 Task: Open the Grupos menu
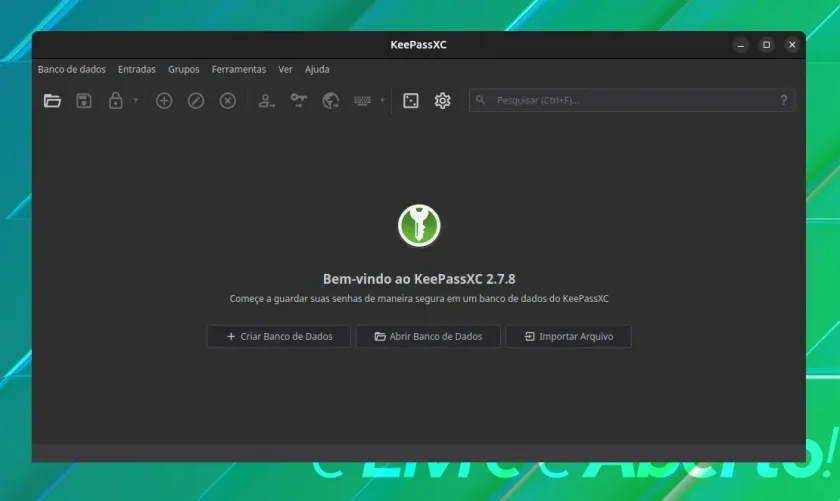pyautogui.click(x=184, y=69)
